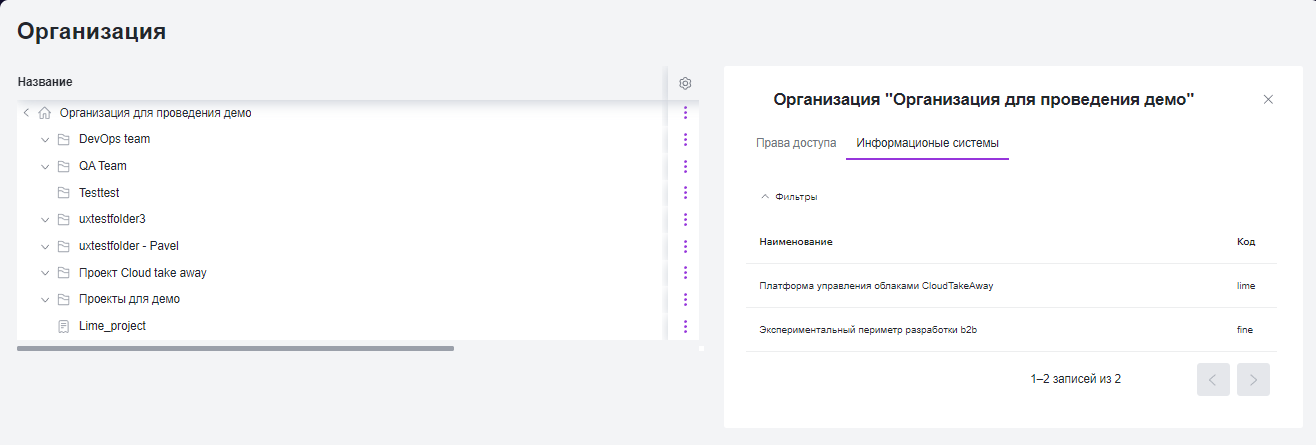
Task: Select the QA Team tree row
Action: 342,166
